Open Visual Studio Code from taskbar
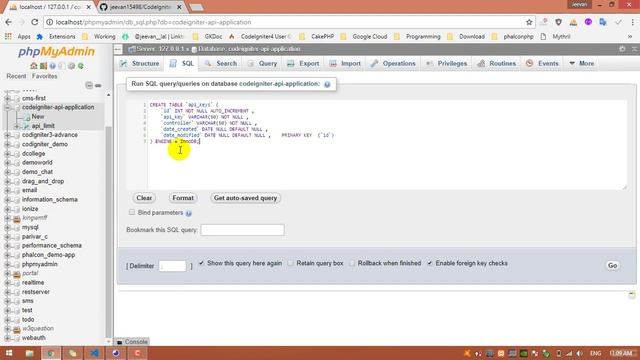 point(94,353)
